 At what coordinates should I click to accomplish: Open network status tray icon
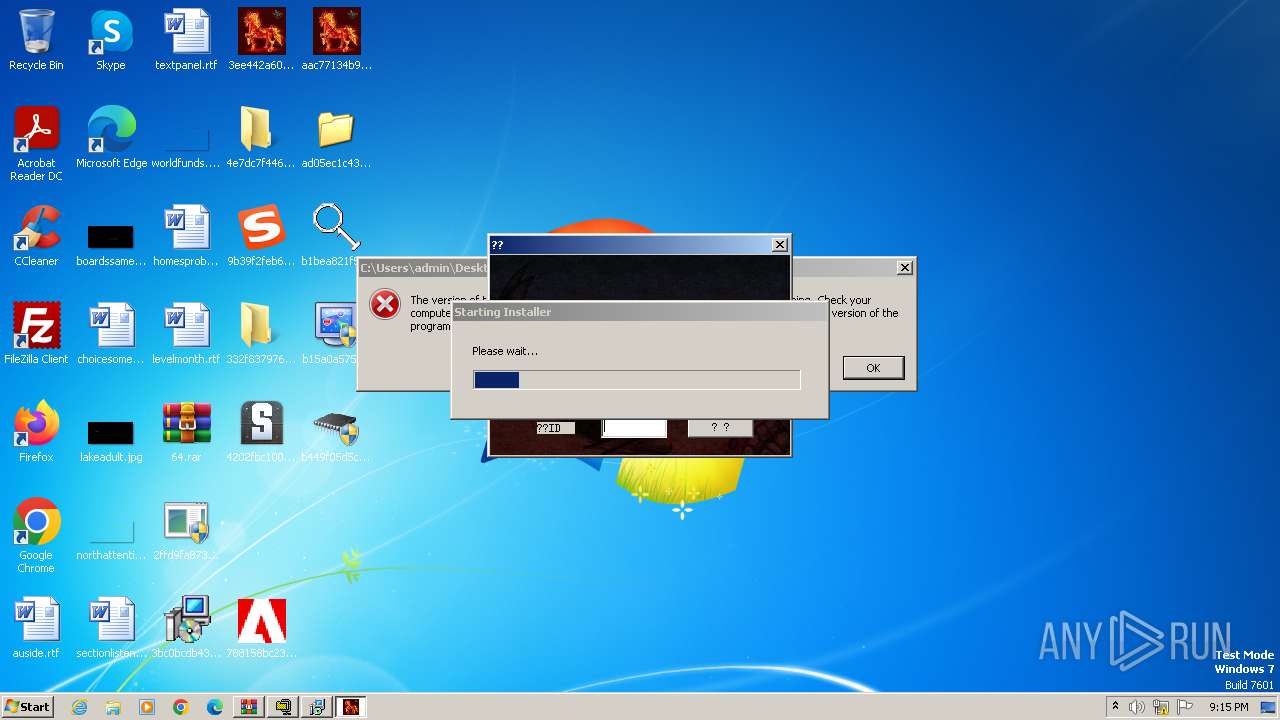(x=1161, y=707)
